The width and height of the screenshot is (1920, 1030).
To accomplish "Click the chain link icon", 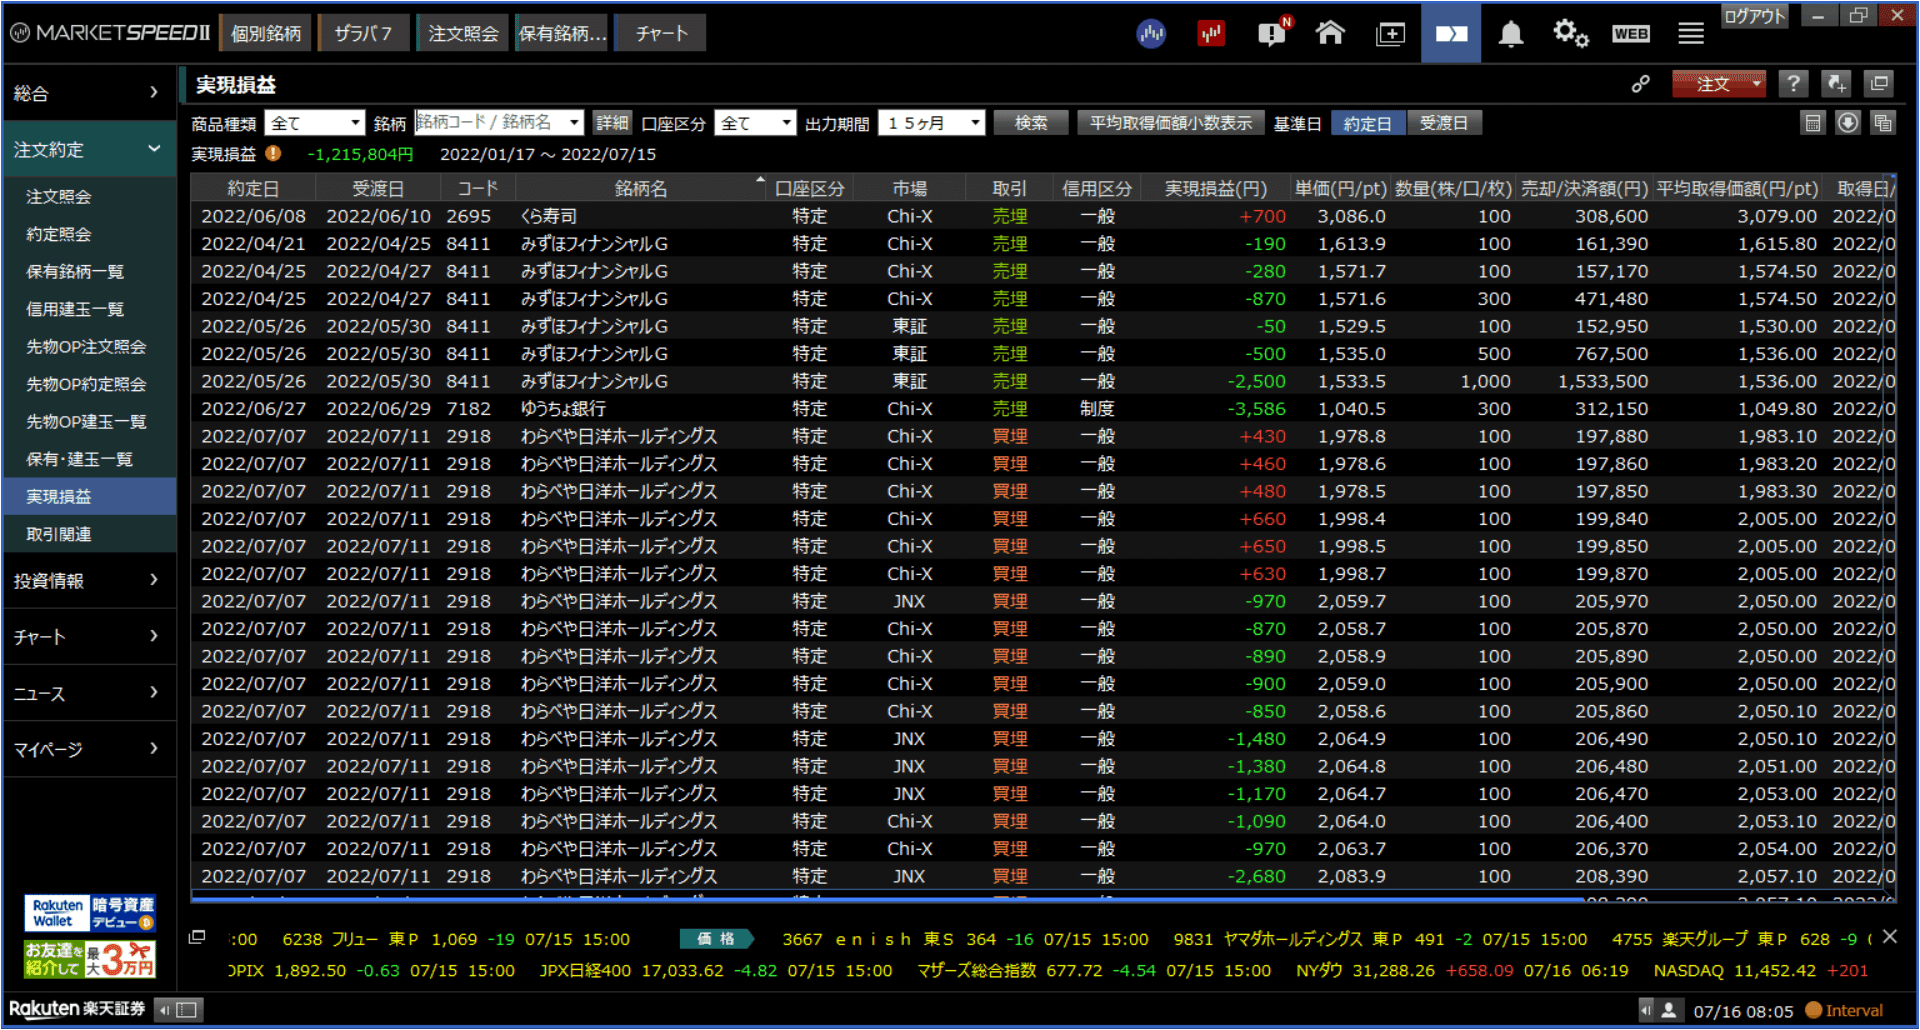I will click(1641, 84).
